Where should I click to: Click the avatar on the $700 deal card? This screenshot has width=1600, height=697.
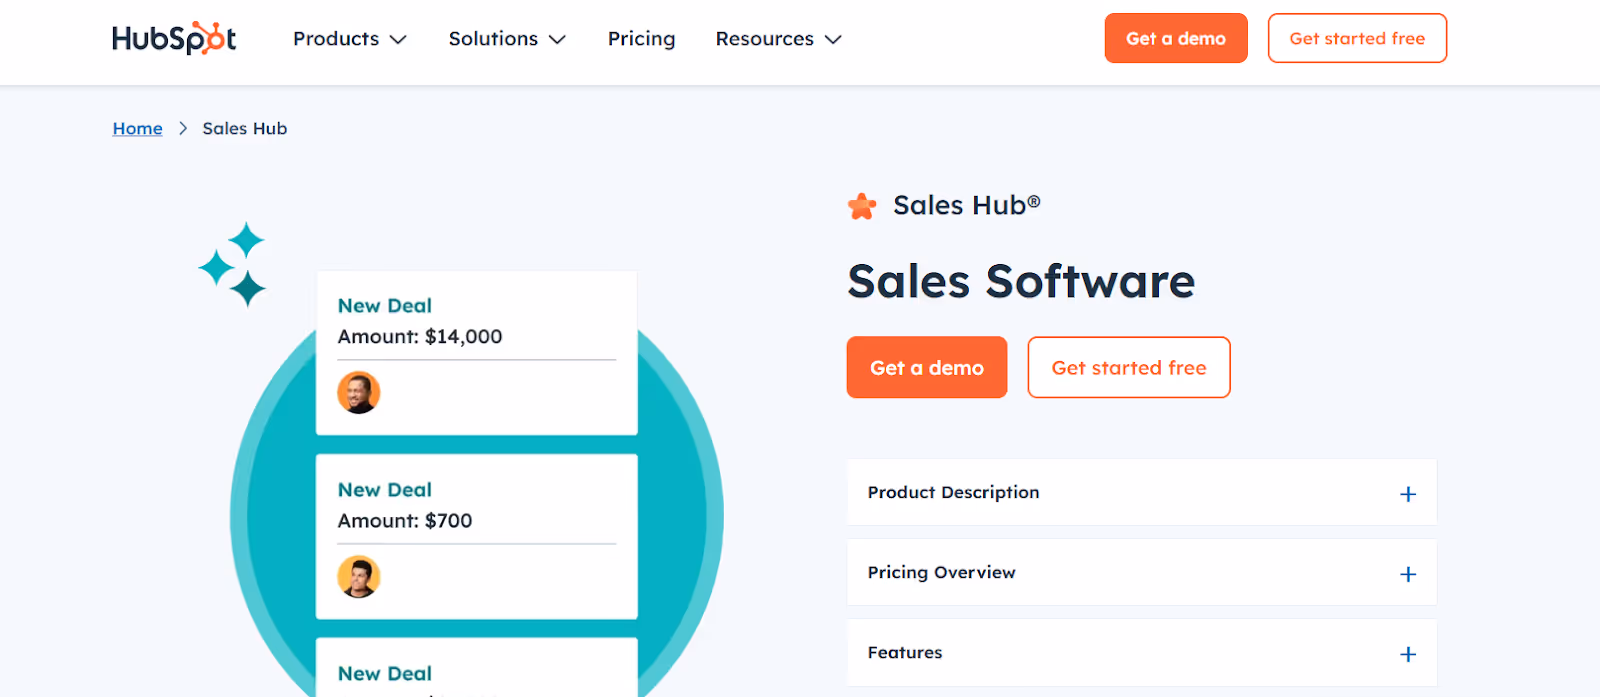(x=359, y=577)
